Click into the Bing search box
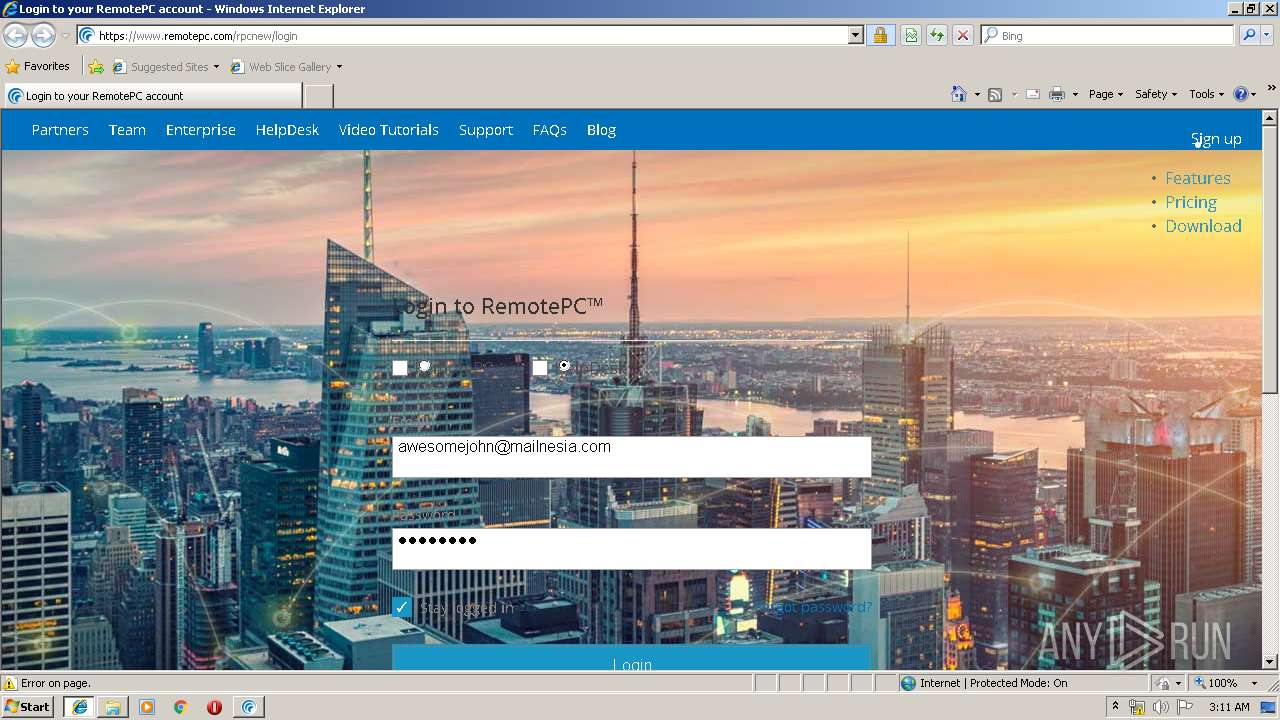 click(x=1108, y=35)
